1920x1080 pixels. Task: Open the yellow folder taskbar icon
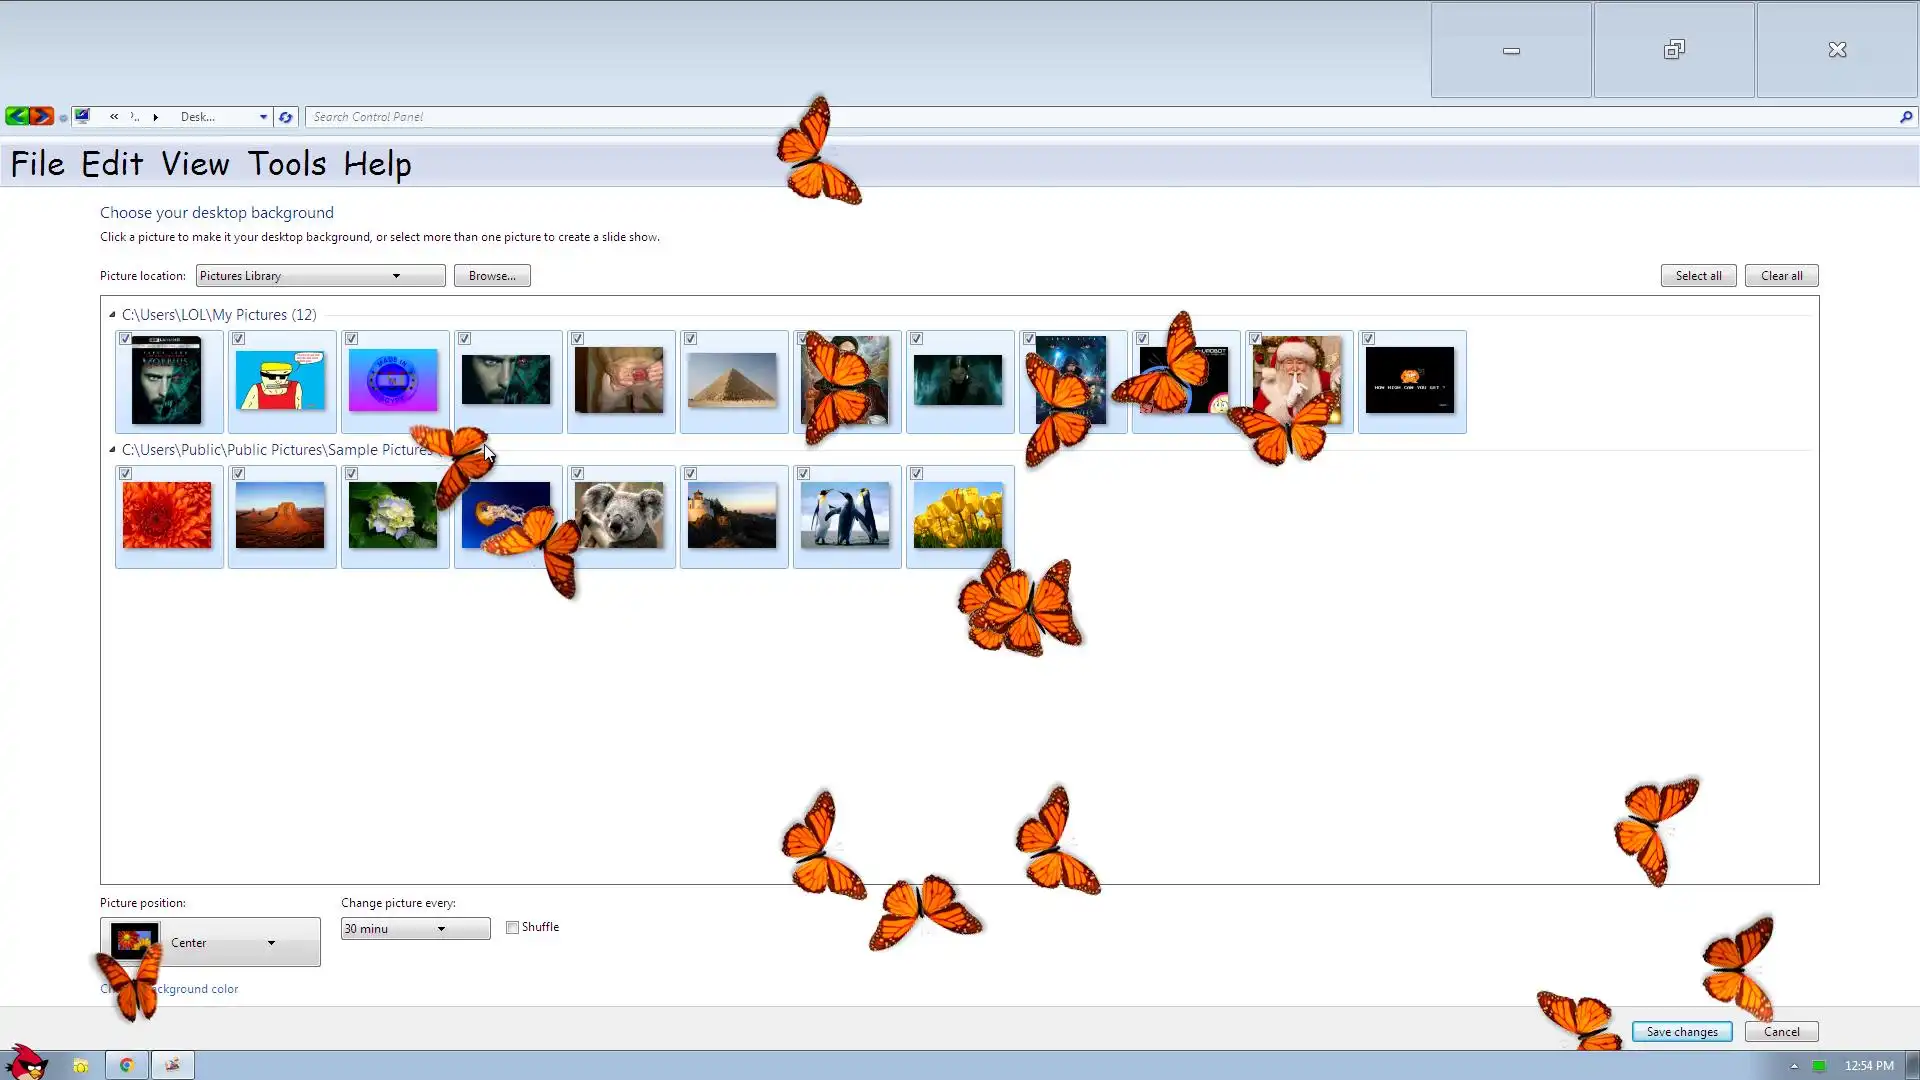[x=80, y=1065]
